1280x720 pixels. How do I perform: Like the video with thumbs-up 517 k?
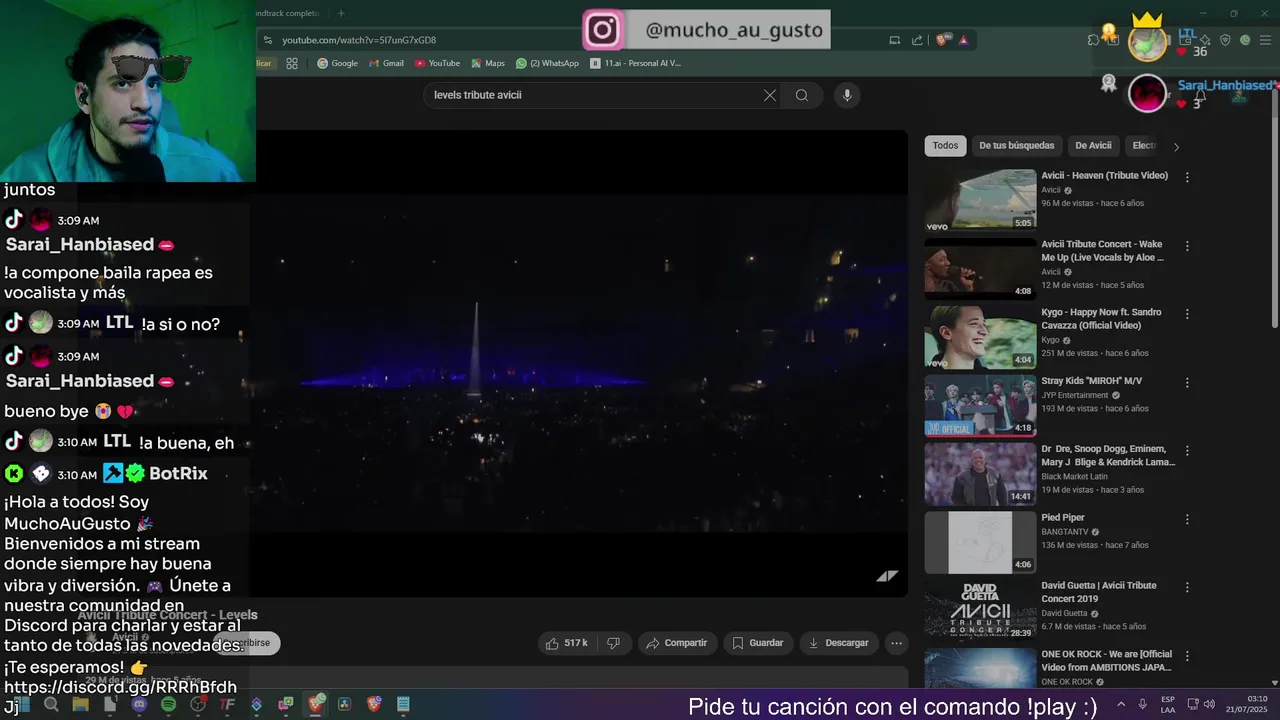click(567, 643)
